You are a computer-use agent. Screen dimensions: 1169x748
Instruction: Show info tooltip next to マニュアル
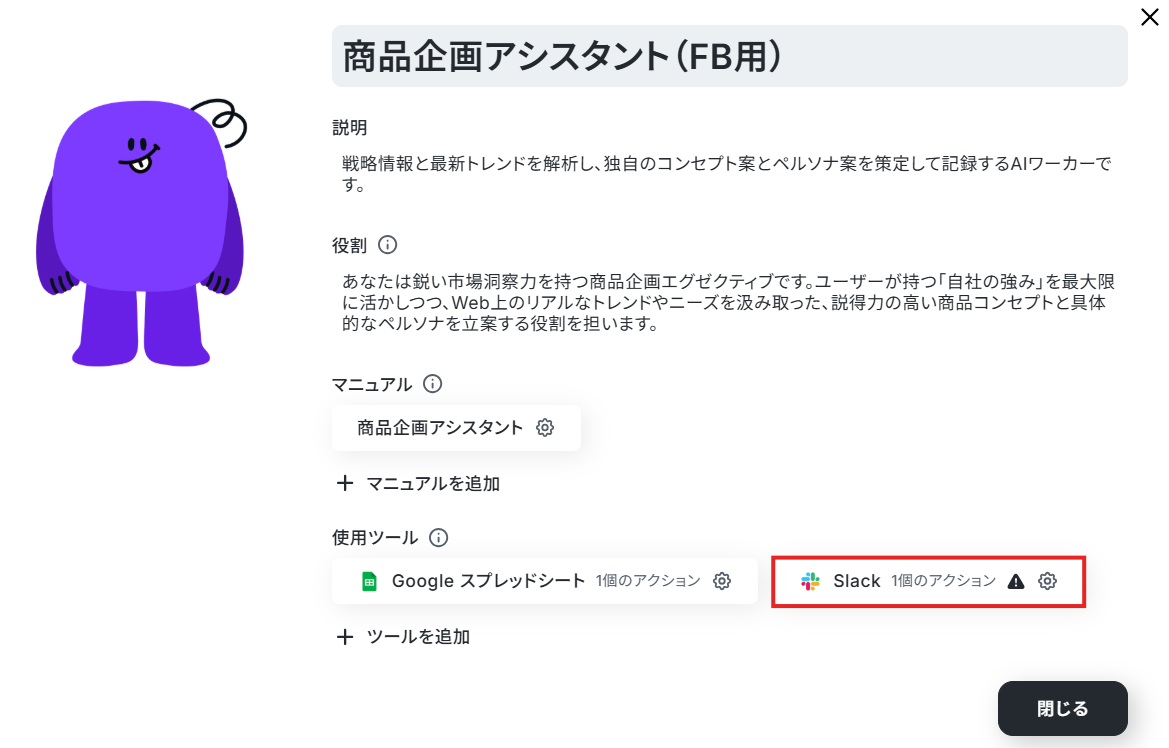(x=432, y=383)
